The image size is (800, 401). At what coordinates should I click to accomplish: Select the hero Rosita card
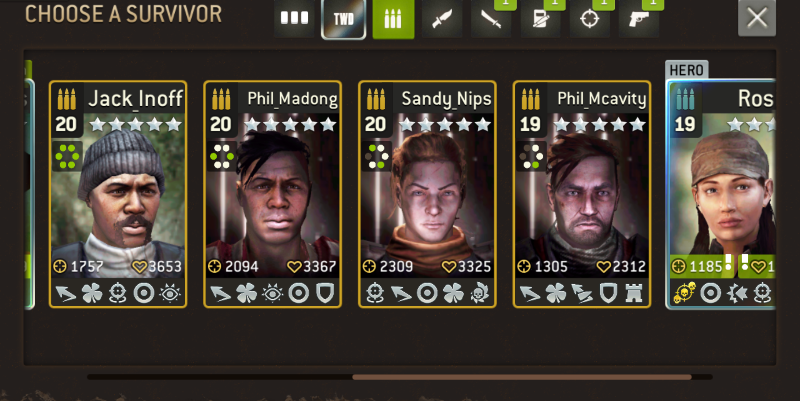[721, 194]
